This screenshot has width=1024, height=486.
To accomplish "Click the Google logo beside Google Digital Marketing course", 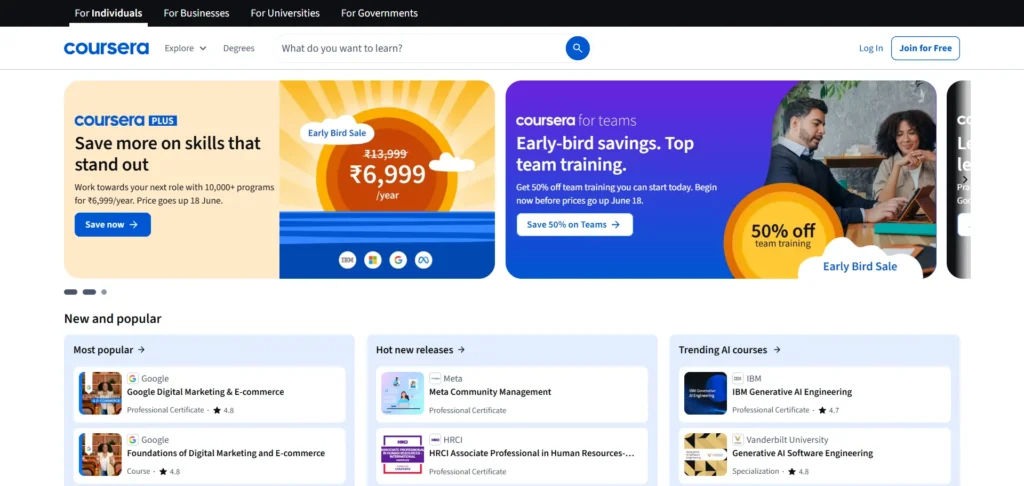I will point(133,378).
